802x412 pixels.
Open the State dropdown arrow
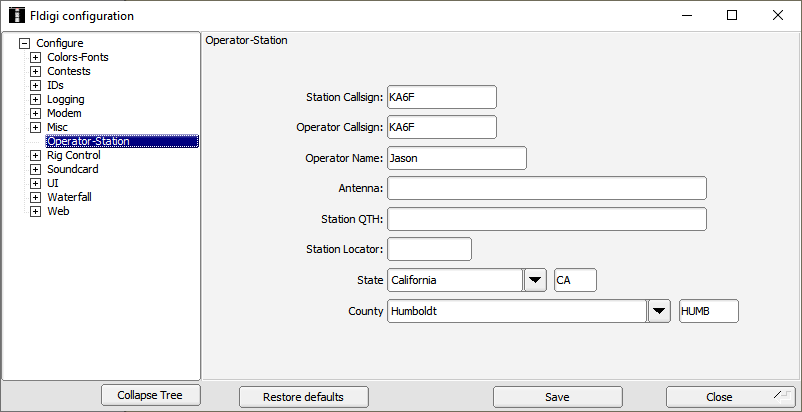click(x=535, y=280)
